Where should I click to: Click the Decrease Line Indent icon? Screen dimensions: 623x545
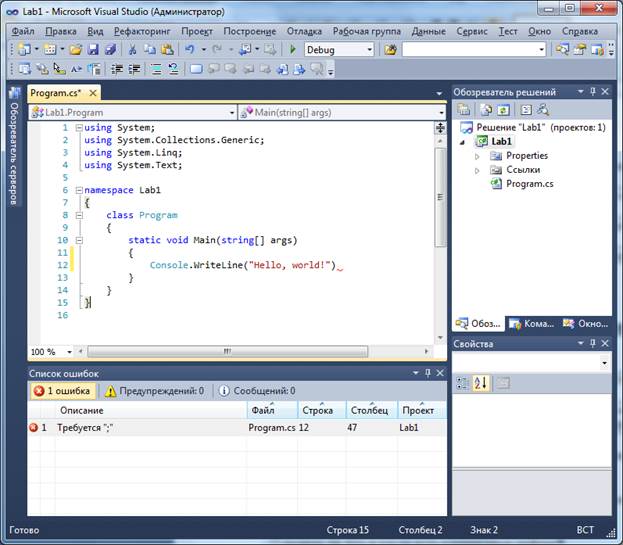pos(116,69)
